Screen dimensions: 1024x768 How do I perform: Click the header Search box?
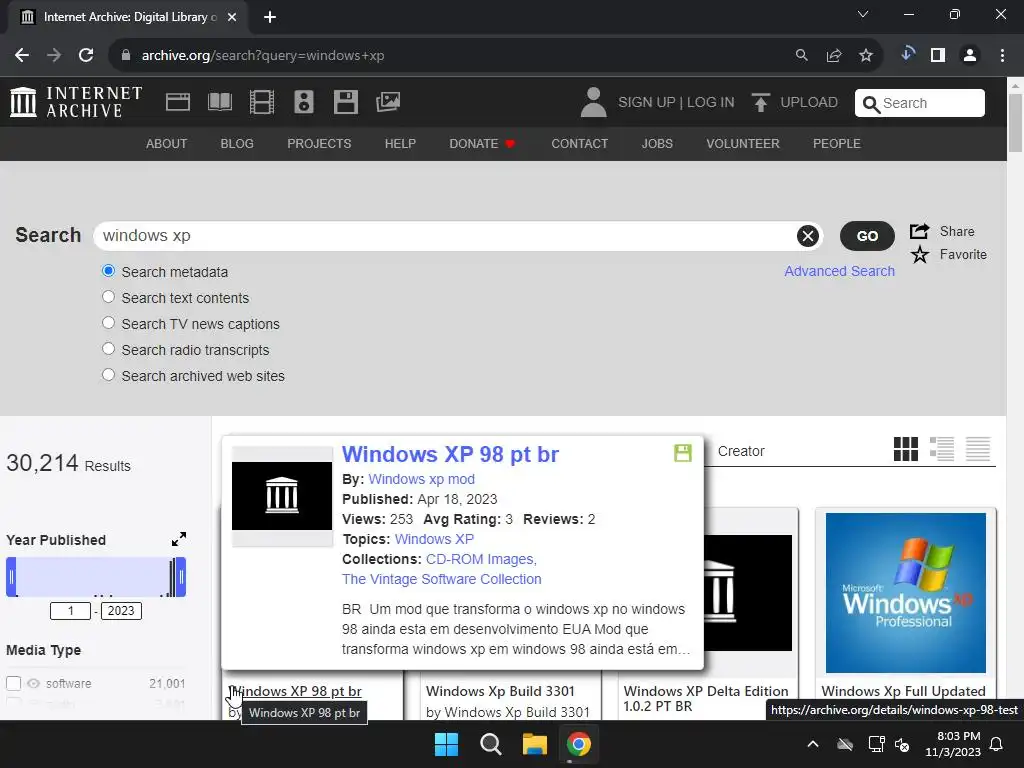click(x=920, y=103)
